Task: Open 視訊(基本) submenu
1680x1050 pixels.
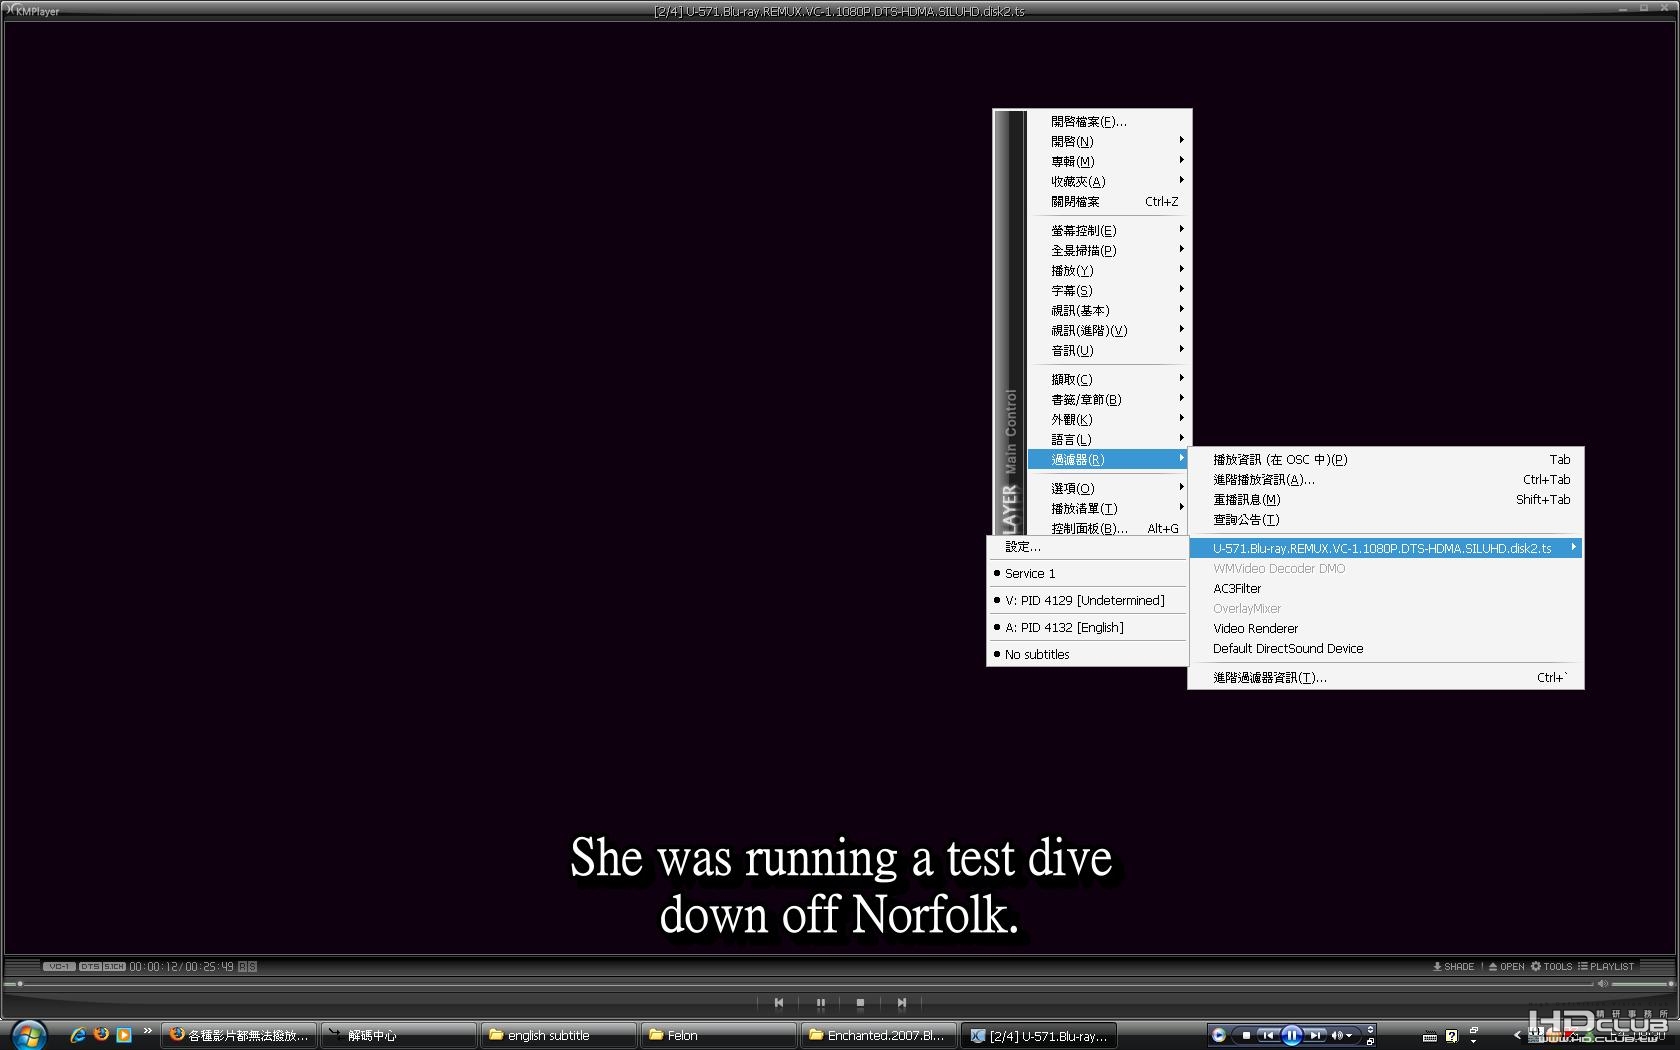Action: tap(1110, 310)
